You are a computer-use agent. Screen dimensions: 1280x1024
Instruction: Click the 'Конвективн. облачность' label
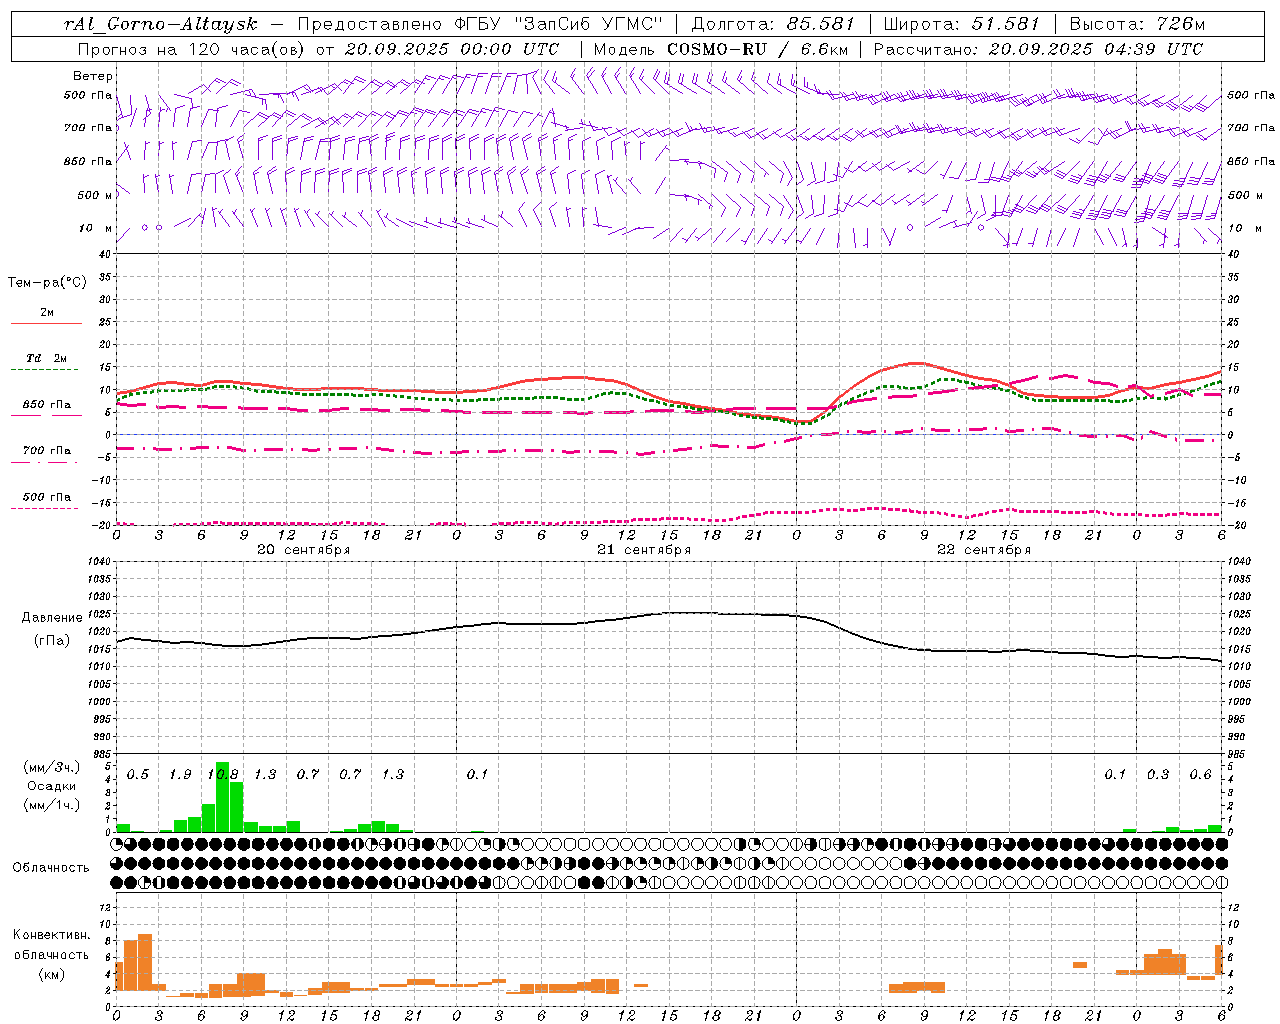click(x=51, y=945)
